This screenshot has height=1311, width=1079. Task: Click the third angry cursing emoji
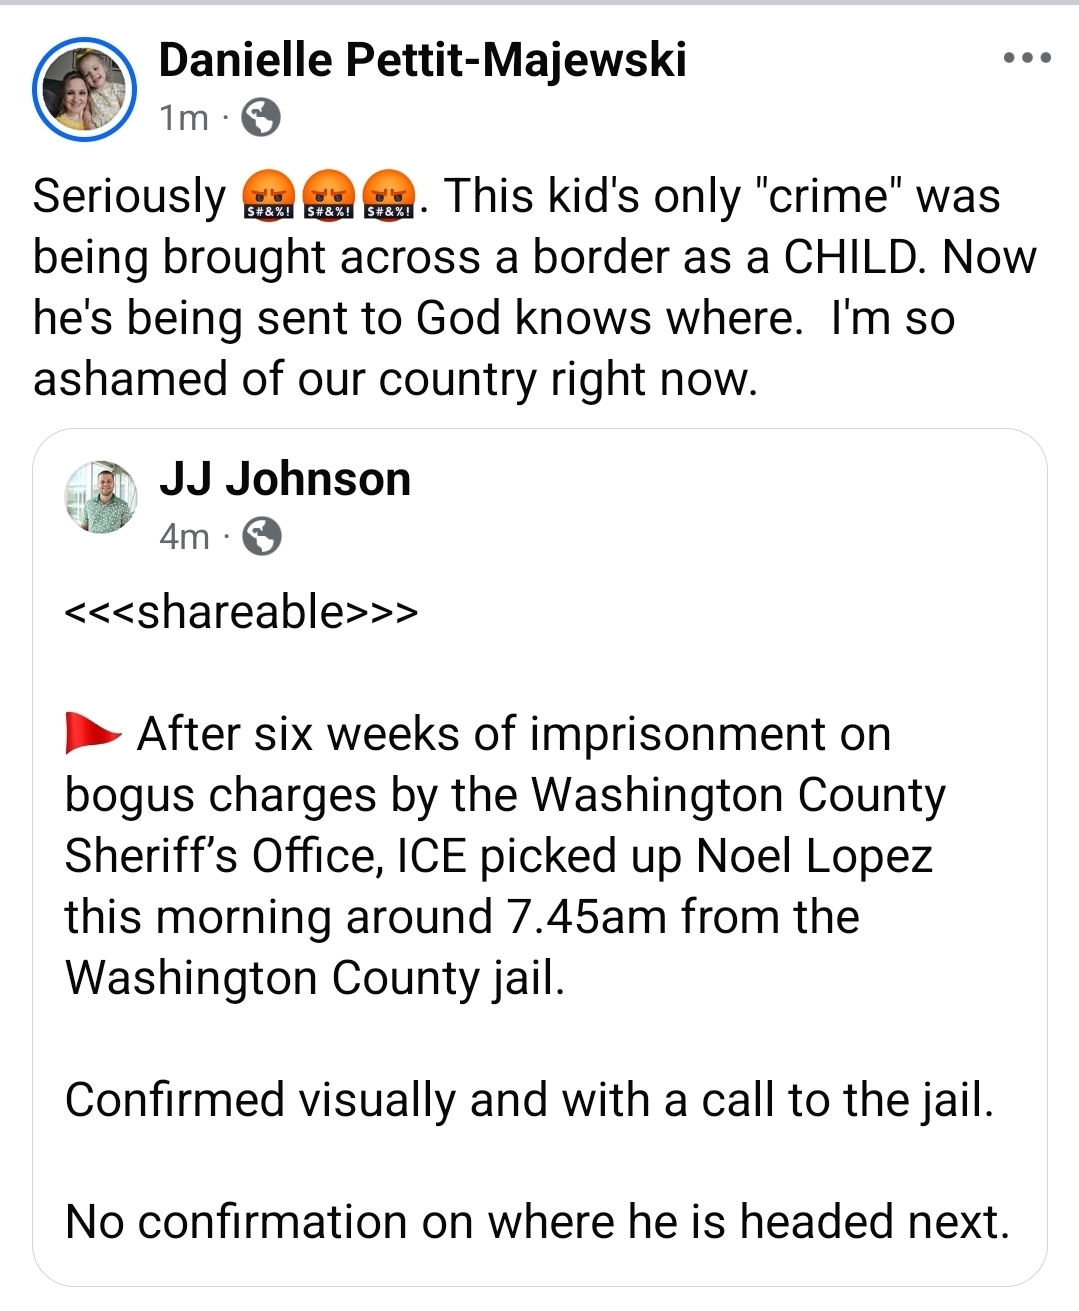(x=389, y=195)
